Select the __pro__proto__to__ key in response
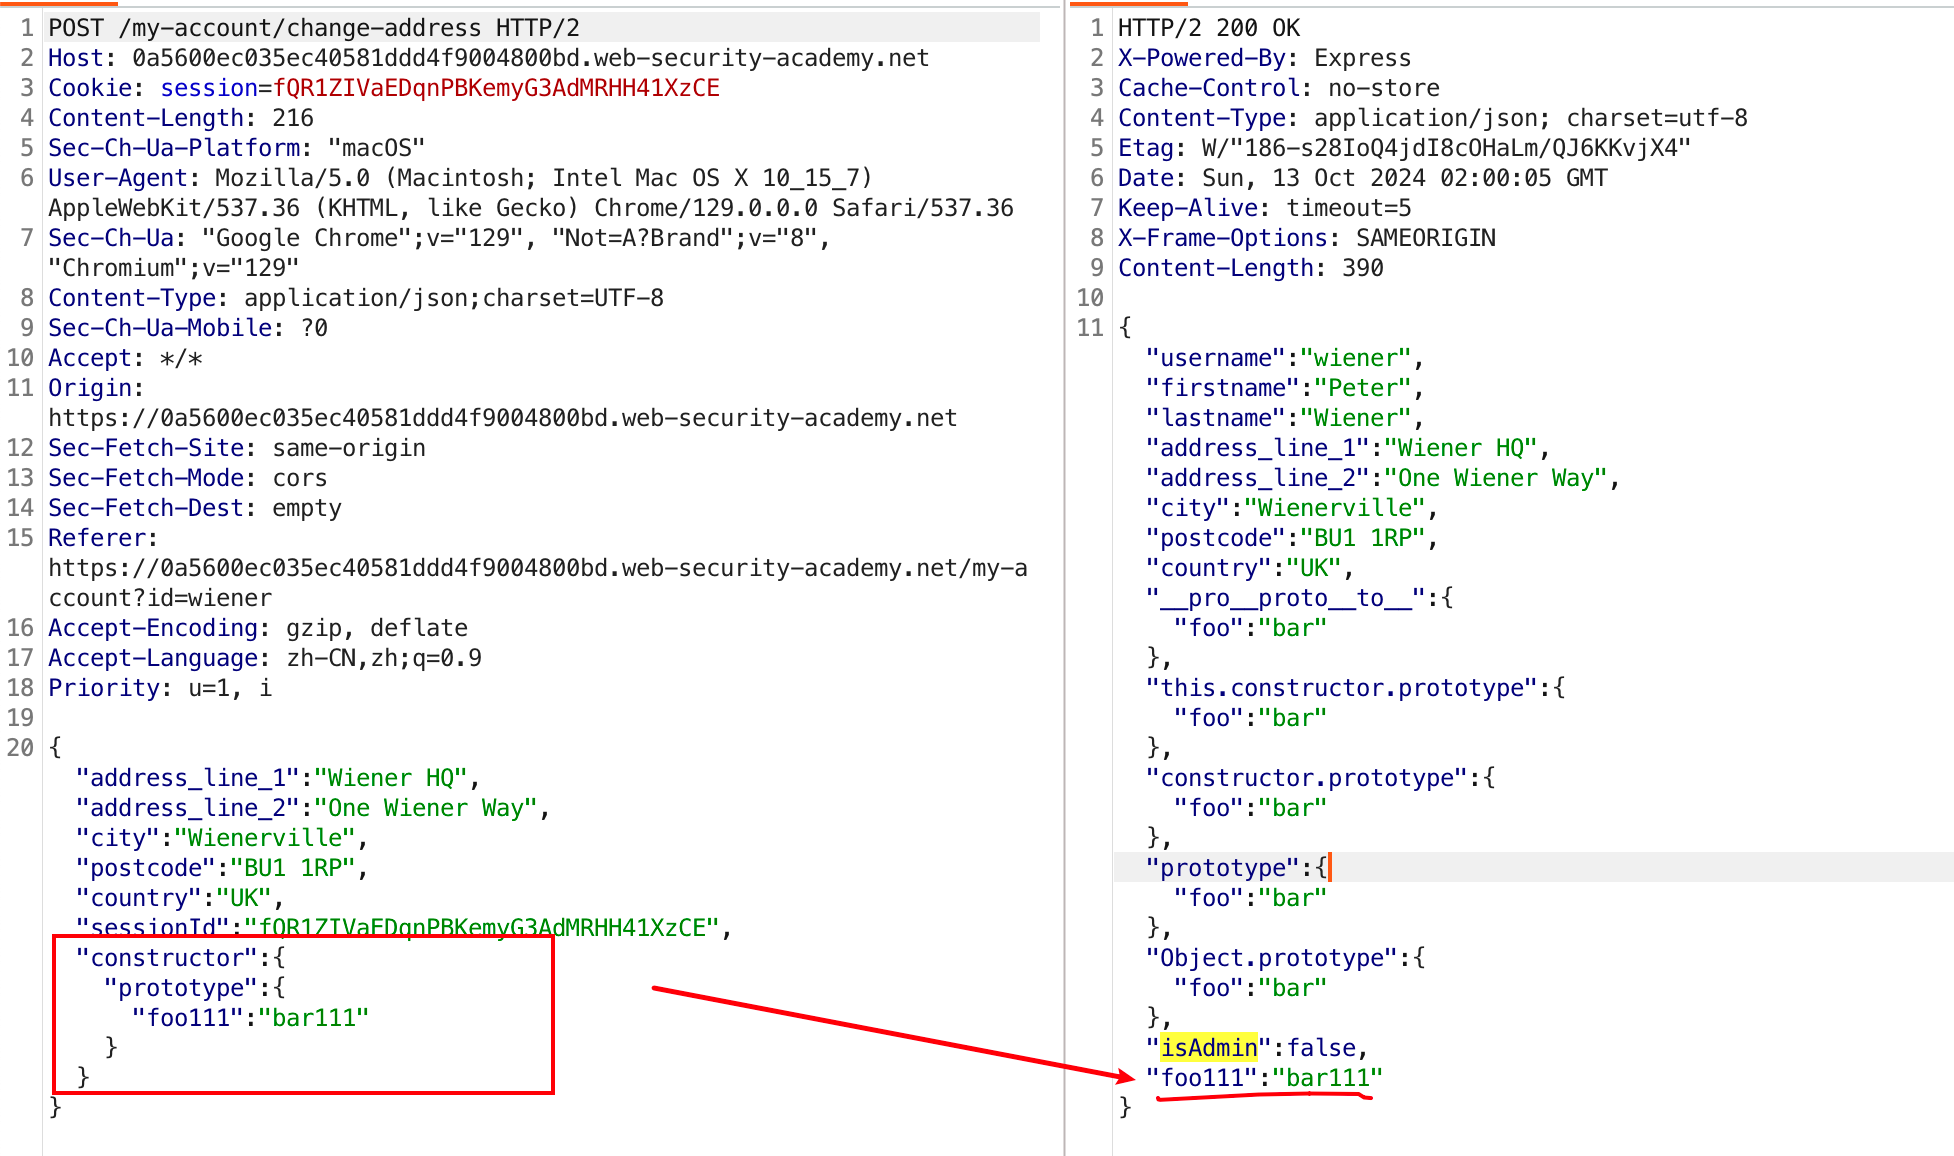 pyautogui.click(x=1285, y=597)
